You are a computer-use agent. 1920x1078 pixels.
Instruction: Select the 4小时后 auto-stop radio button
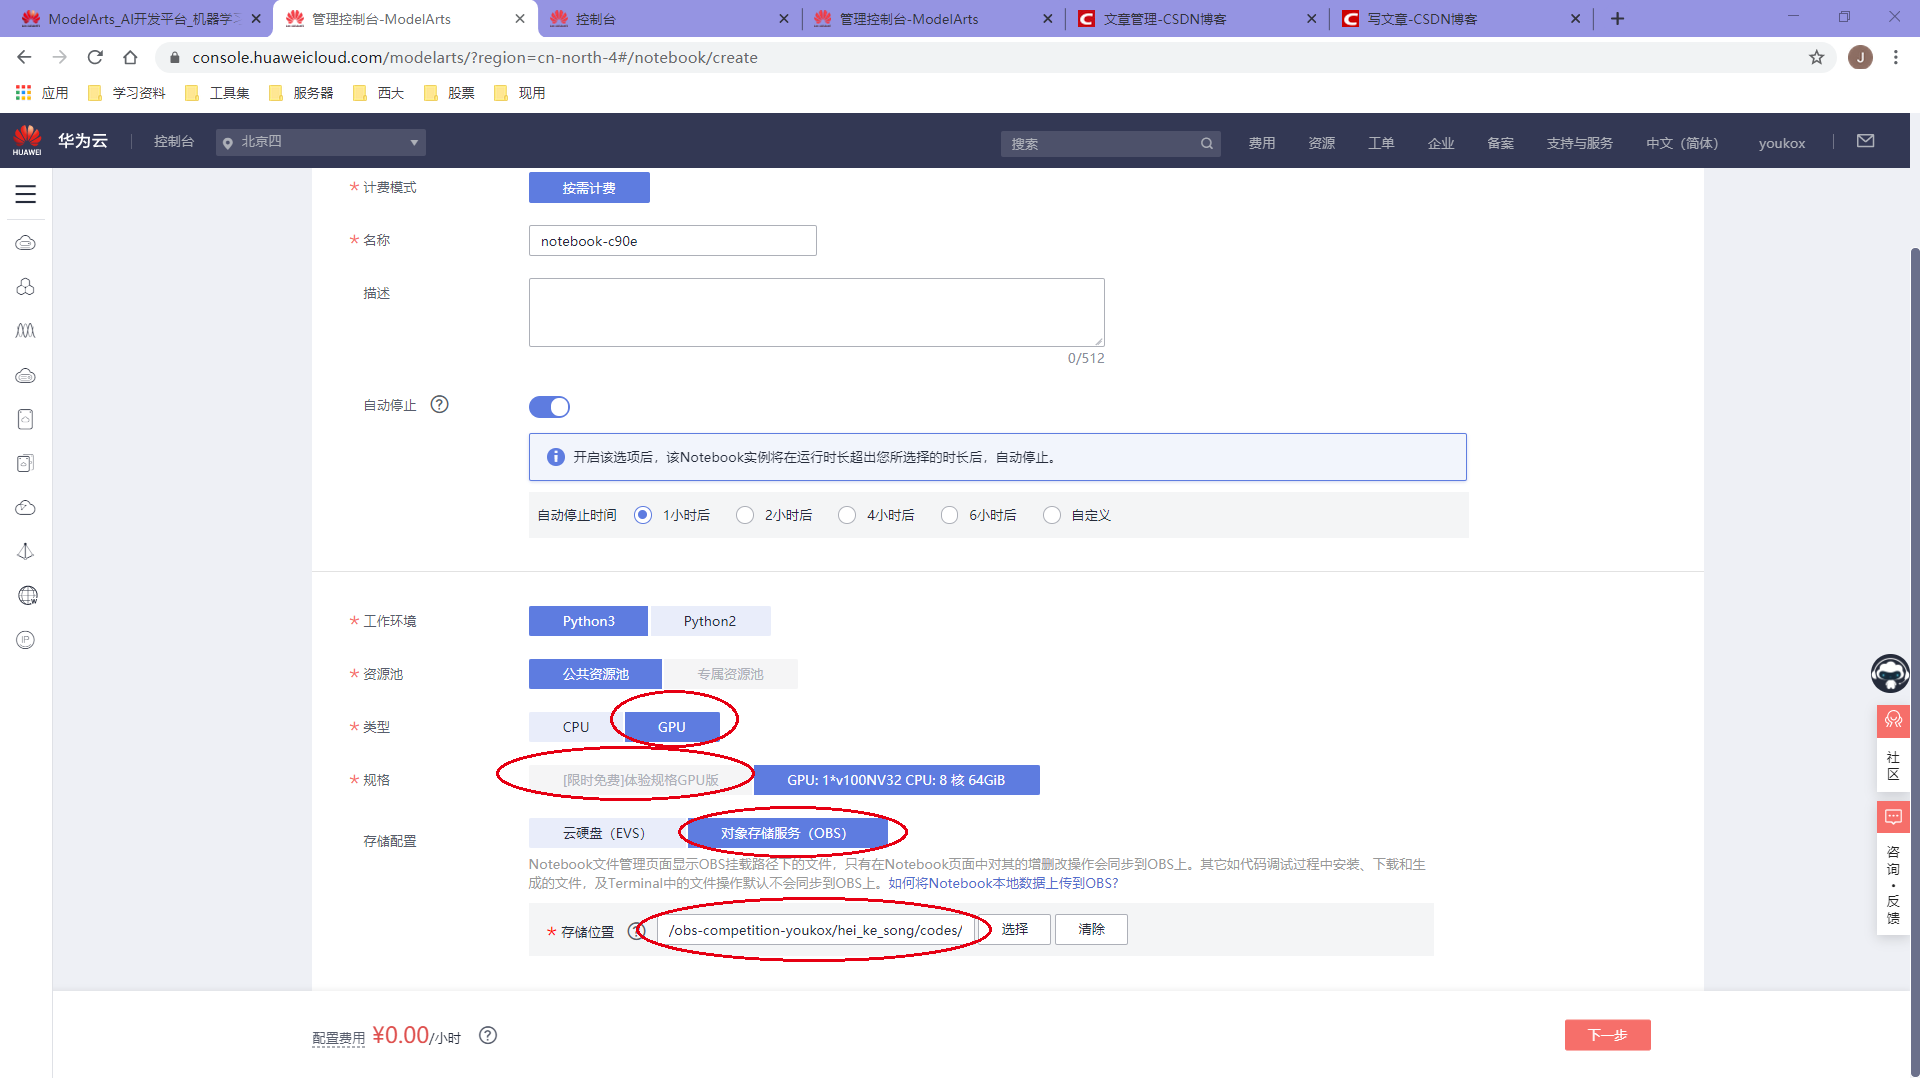(x=847, y=515)
